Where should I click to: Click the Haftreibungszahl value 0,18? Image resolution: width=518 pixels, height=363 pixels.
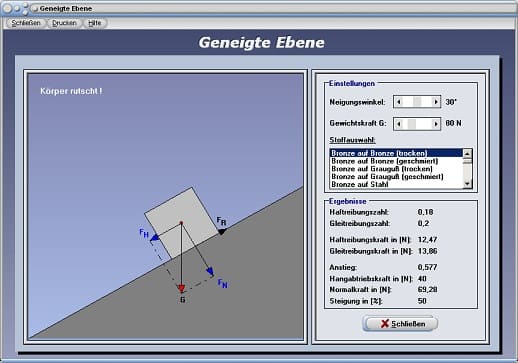425,212
